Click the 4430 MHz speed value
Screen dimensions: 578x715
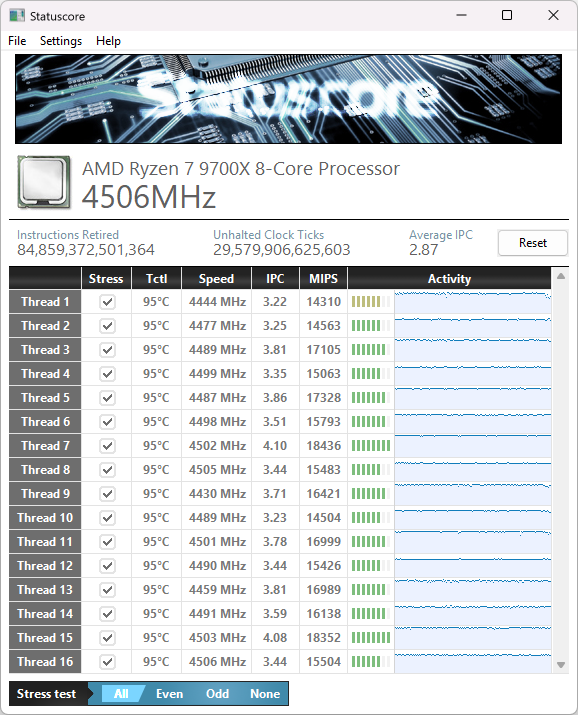click(x=217, y=494)
